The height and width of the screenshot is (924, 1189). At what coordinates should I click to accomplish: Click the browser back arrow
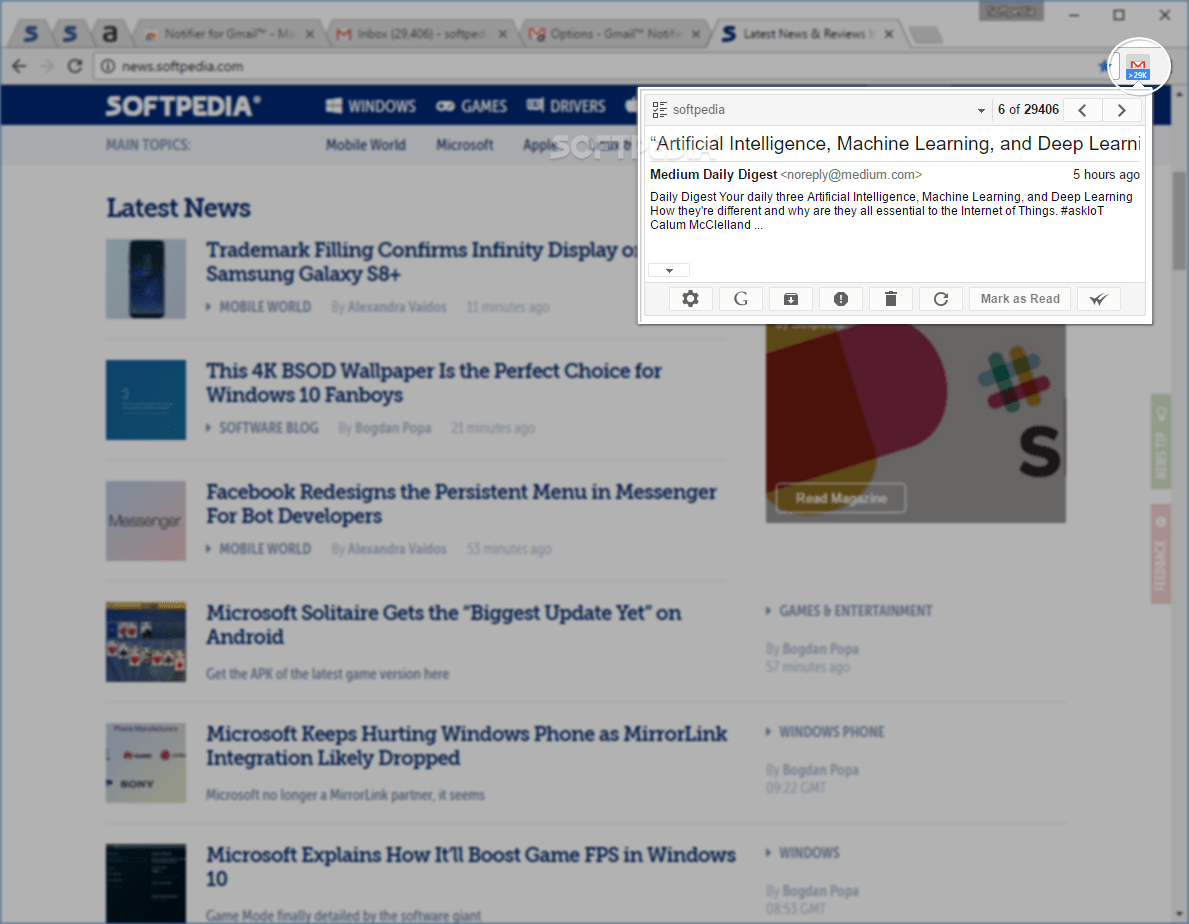click(x=19, y=66)
